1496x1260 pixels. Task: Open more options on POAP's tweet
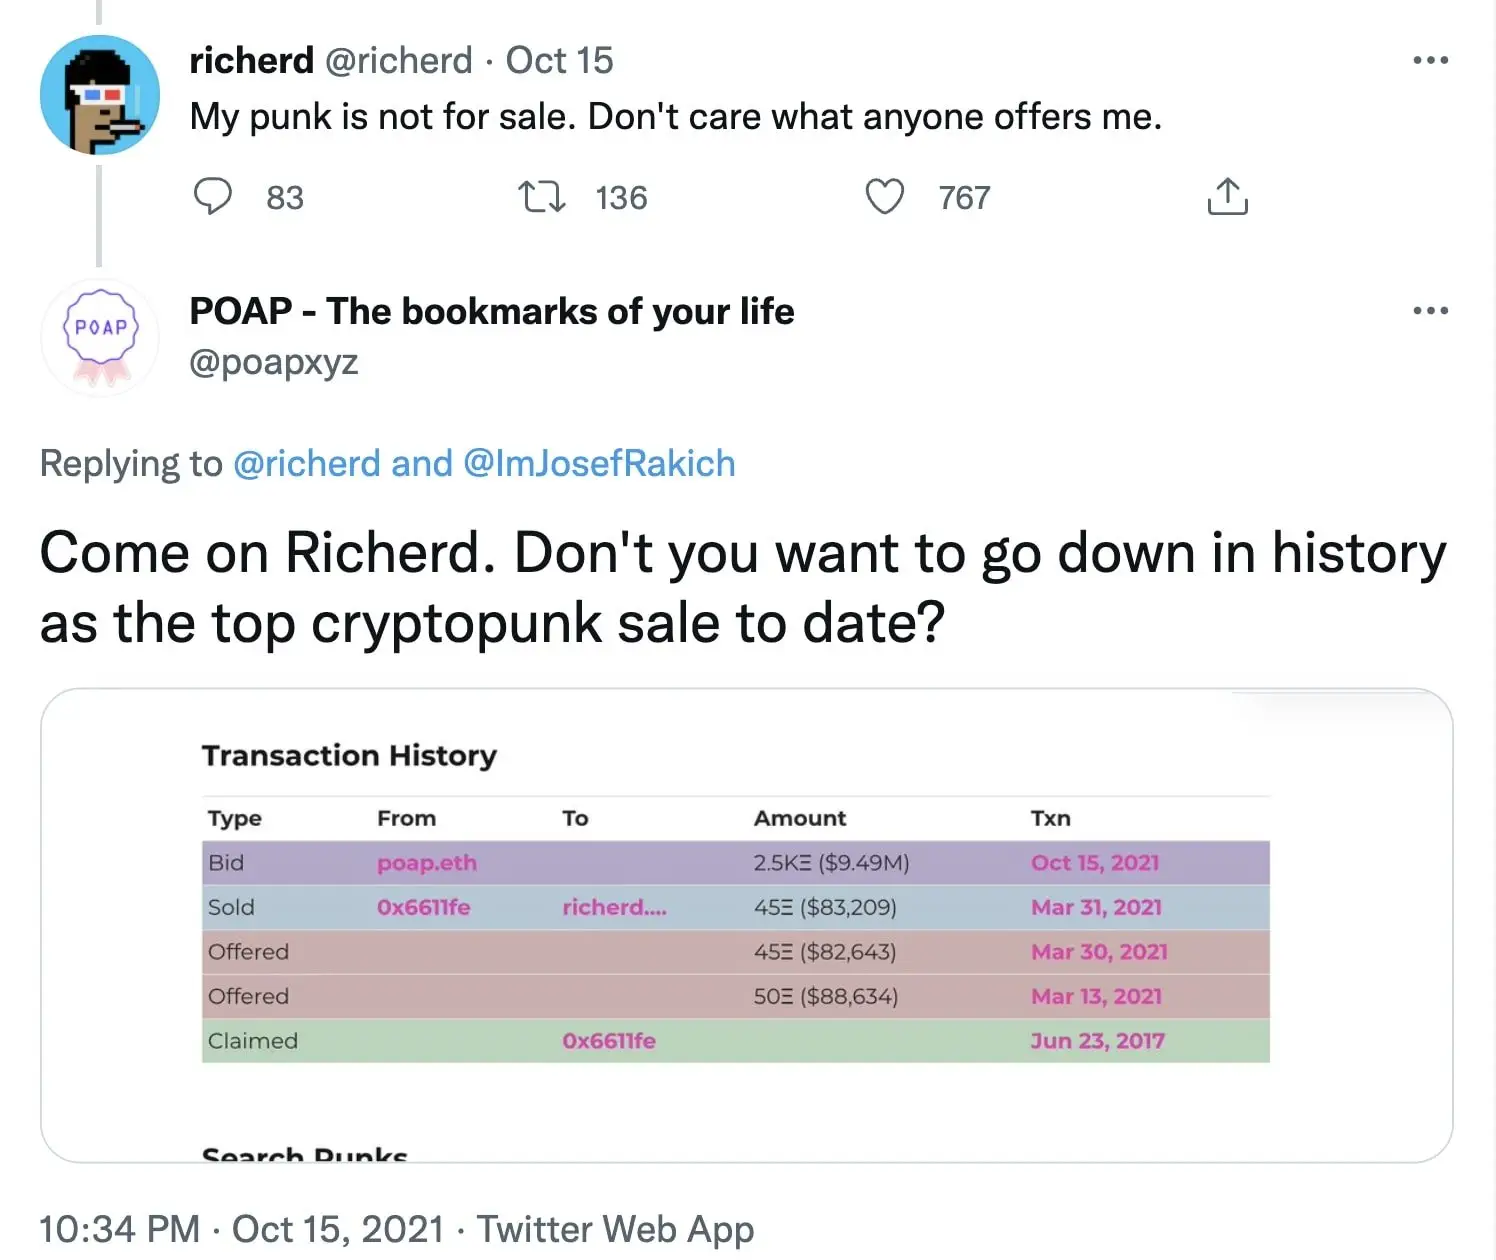click(1430, 310)
